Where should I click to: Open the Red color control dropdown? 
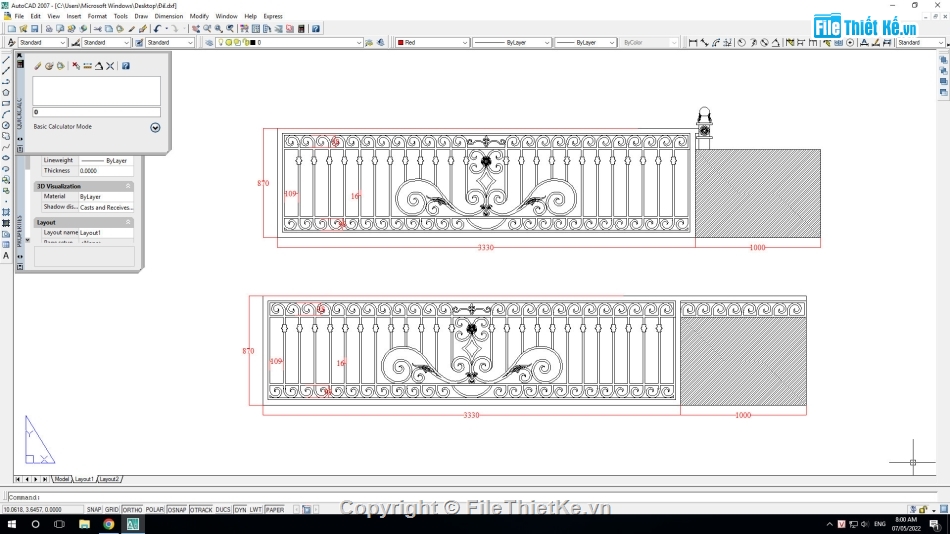click(x=432, y=42)
